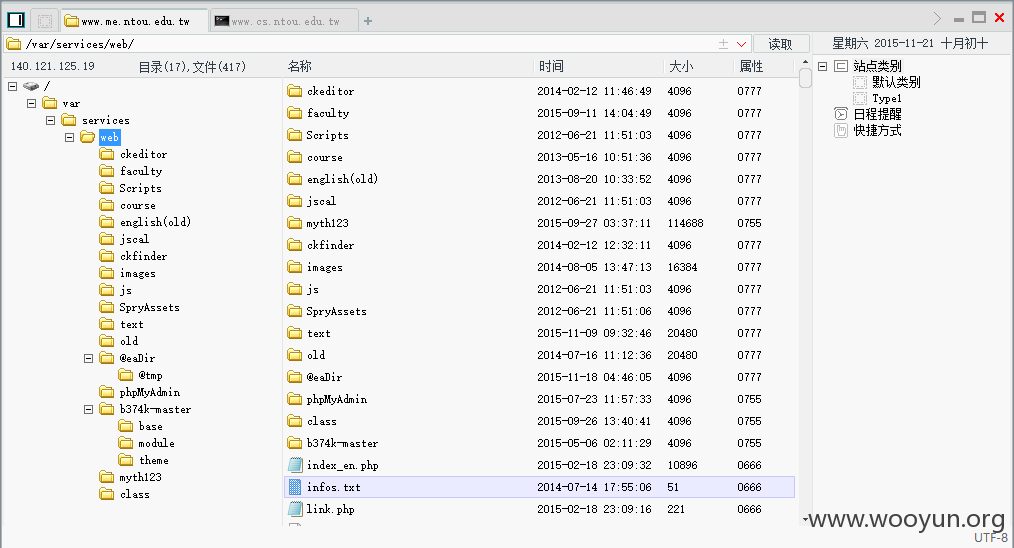Image resolution: width=1014 pixels, height=548 pixels.
Task: Select the faculty folder in the tree
Action: (141, 171)
